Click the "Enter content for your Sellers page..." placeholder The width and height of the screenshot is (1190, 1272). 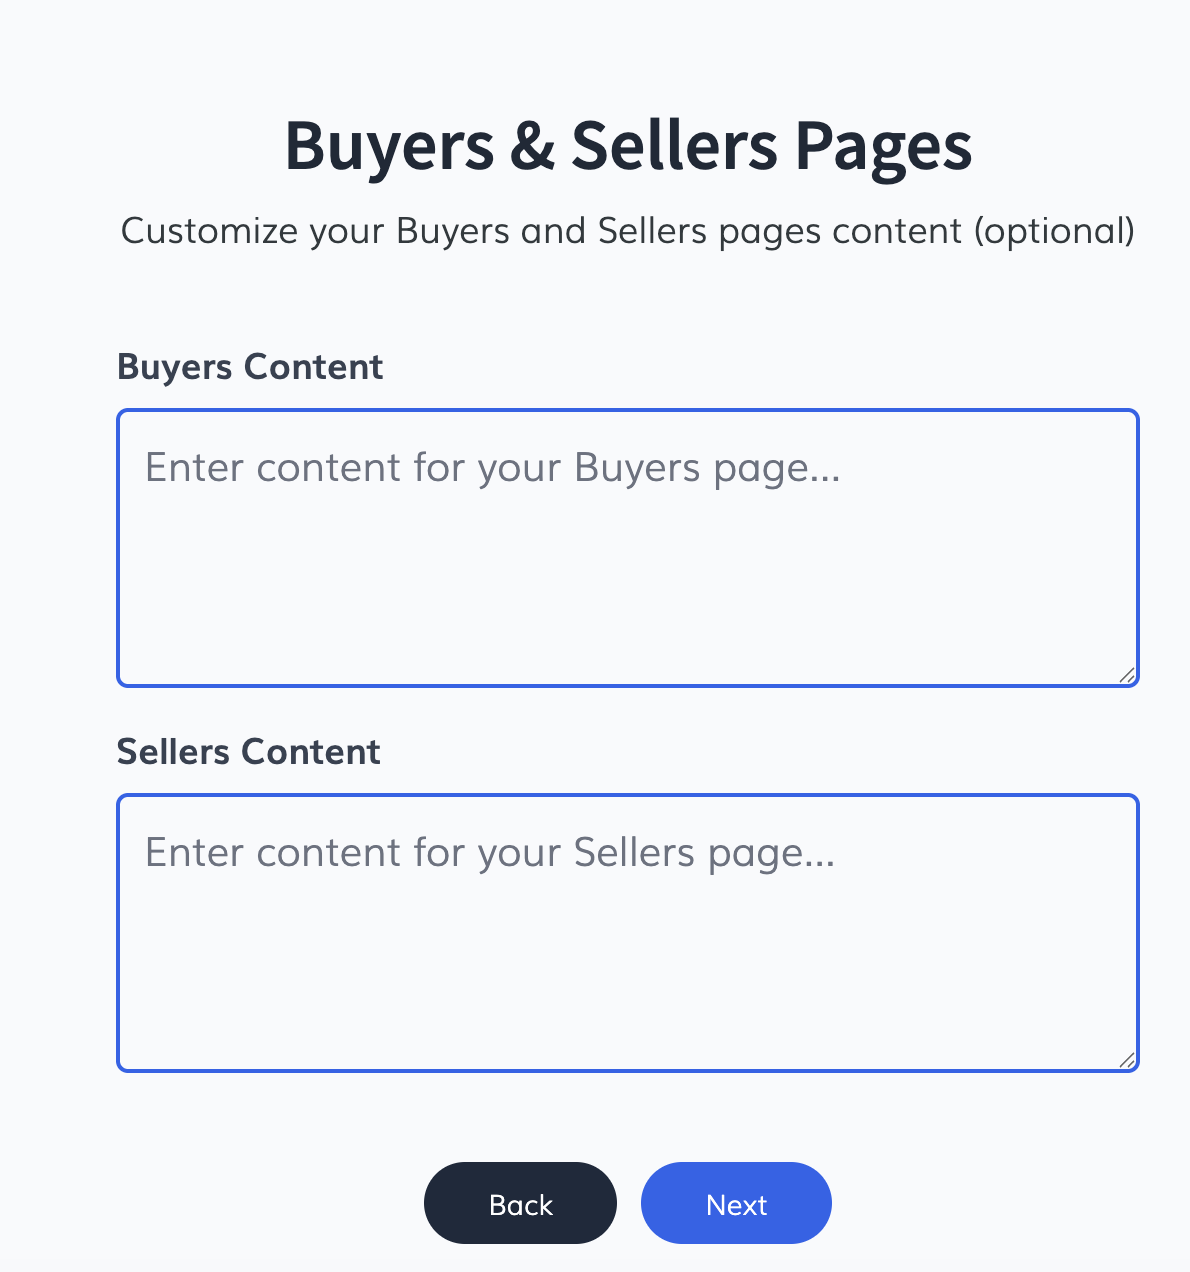tap(490, 853)
